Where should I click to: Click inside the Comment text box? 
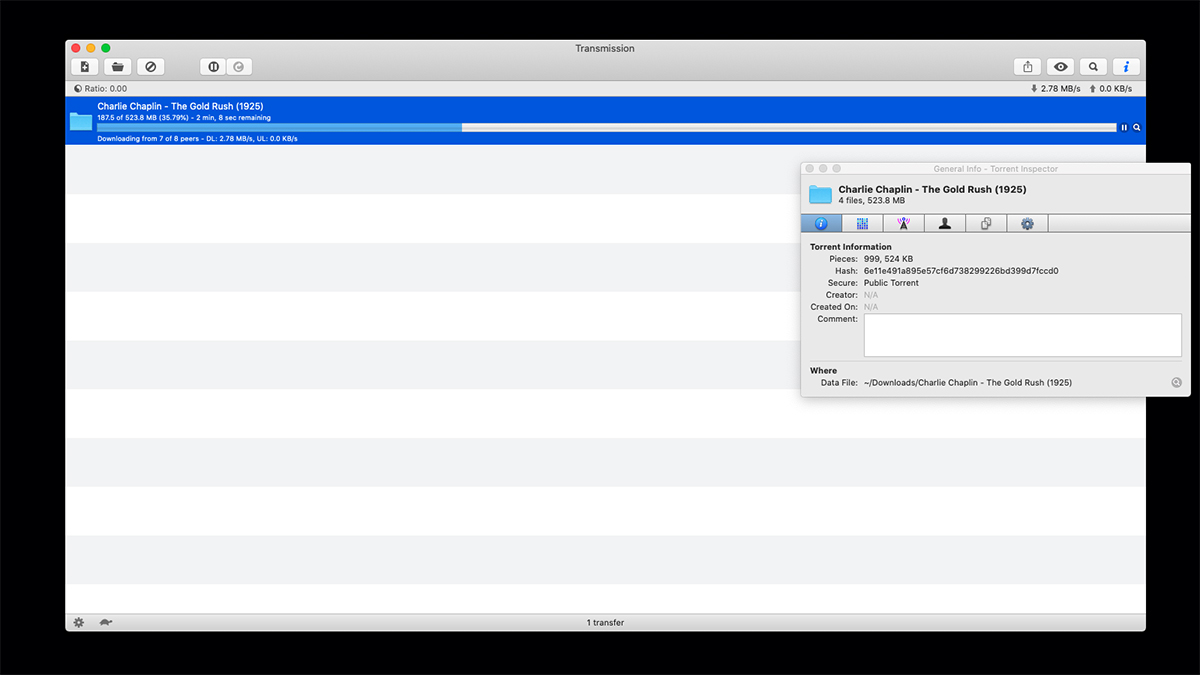point(1023,335)
